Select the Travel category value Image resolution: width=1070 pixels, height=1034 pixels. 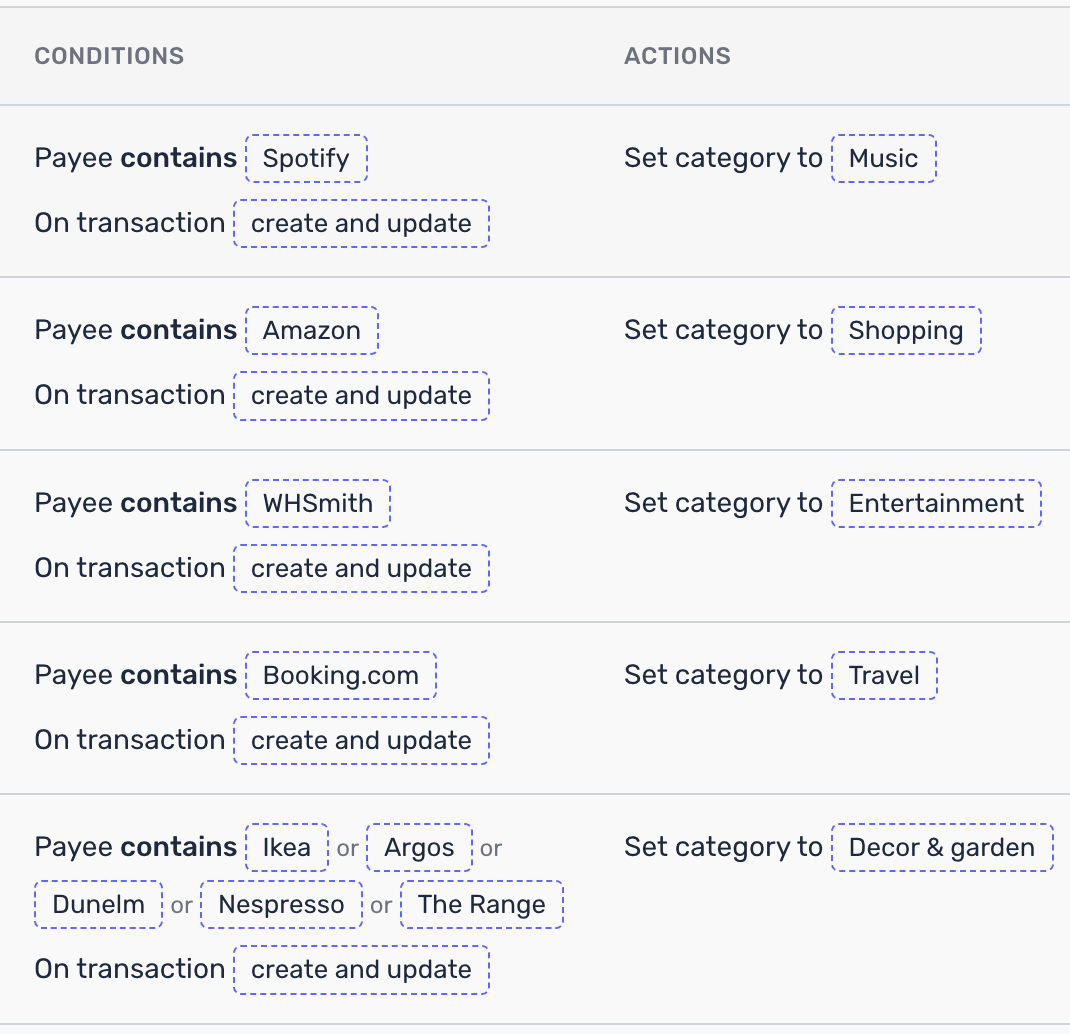pyautogui.click(x=884, y=675)
